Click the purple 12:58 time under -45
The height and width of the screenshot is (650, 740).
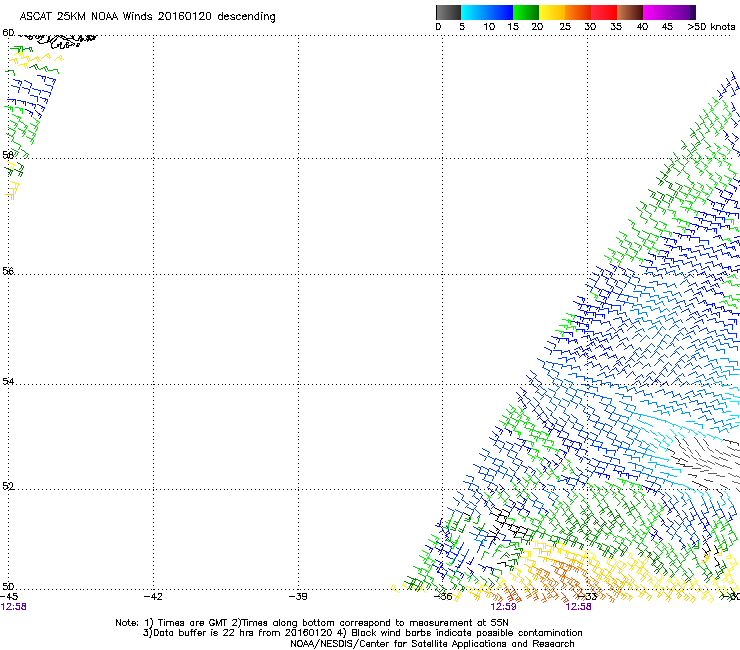[x=14, y=607]
